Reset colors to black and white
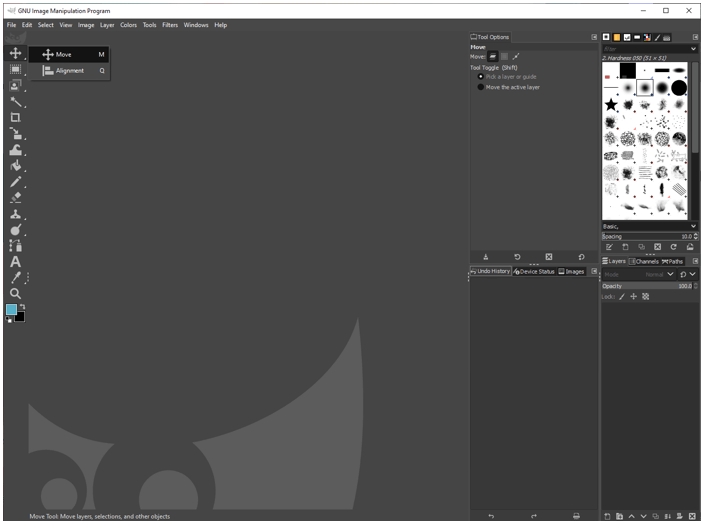The width and height of the screenshot is (702, 521). coord(9,320)
